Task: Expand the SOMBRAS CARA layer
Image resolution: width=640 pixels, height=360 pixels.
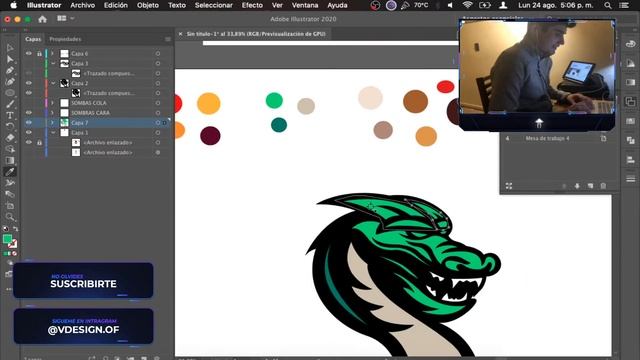Action: 52,113
